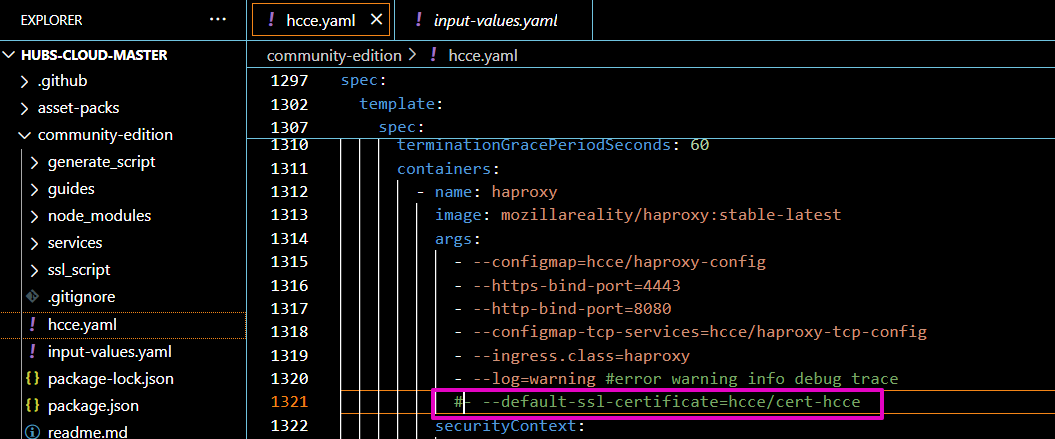Place cursor on terminationGracePeriodSeconds line
This screenshot has width=1055, height=439.
pyautogui.click(x=553, y=145)
